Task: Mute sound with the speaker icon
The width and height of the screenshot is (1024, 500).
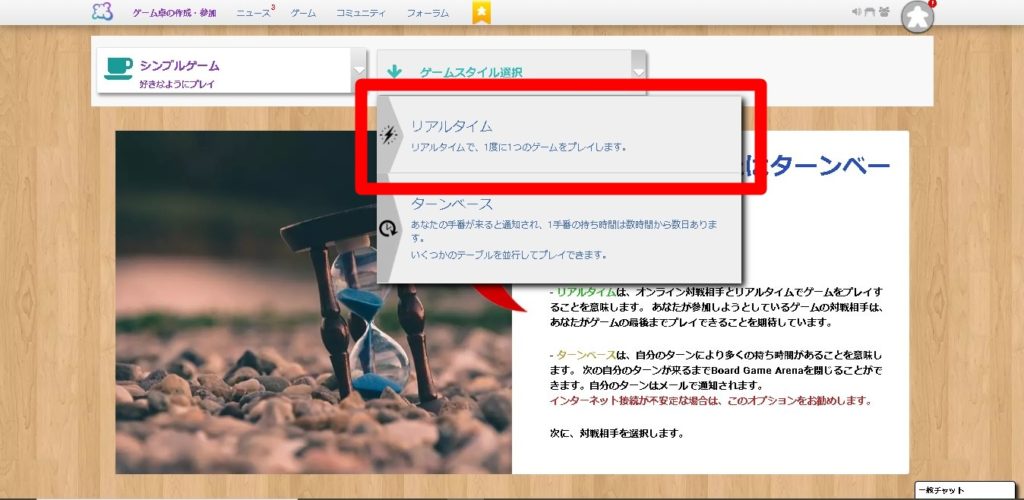Action: click(857, 12)
